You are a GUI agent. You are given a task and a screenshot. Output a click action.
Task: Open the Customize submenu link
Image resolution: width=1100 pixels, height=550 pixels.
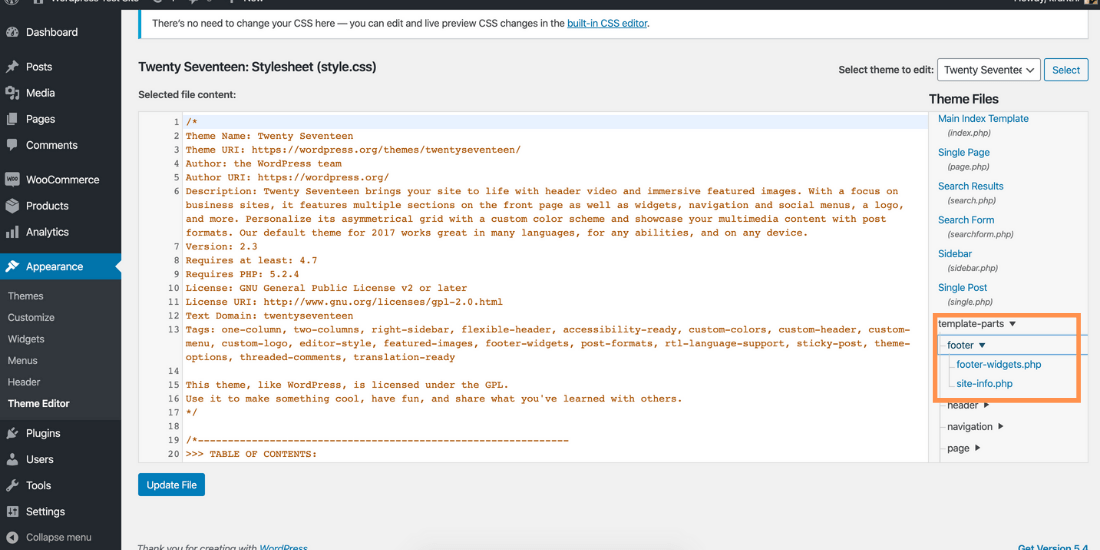[x=31, y=317]
